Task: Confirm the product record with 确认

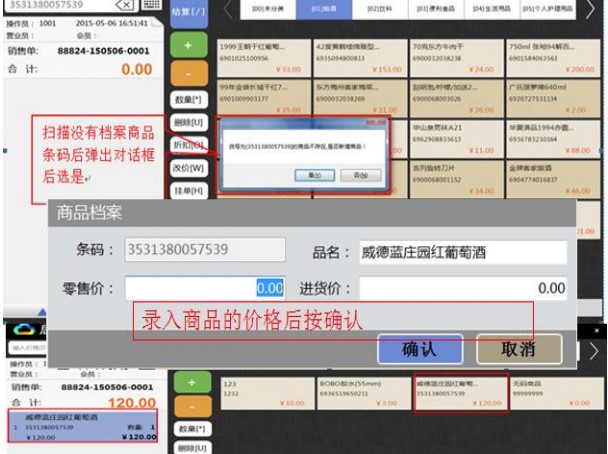Action: pos(420,349)
